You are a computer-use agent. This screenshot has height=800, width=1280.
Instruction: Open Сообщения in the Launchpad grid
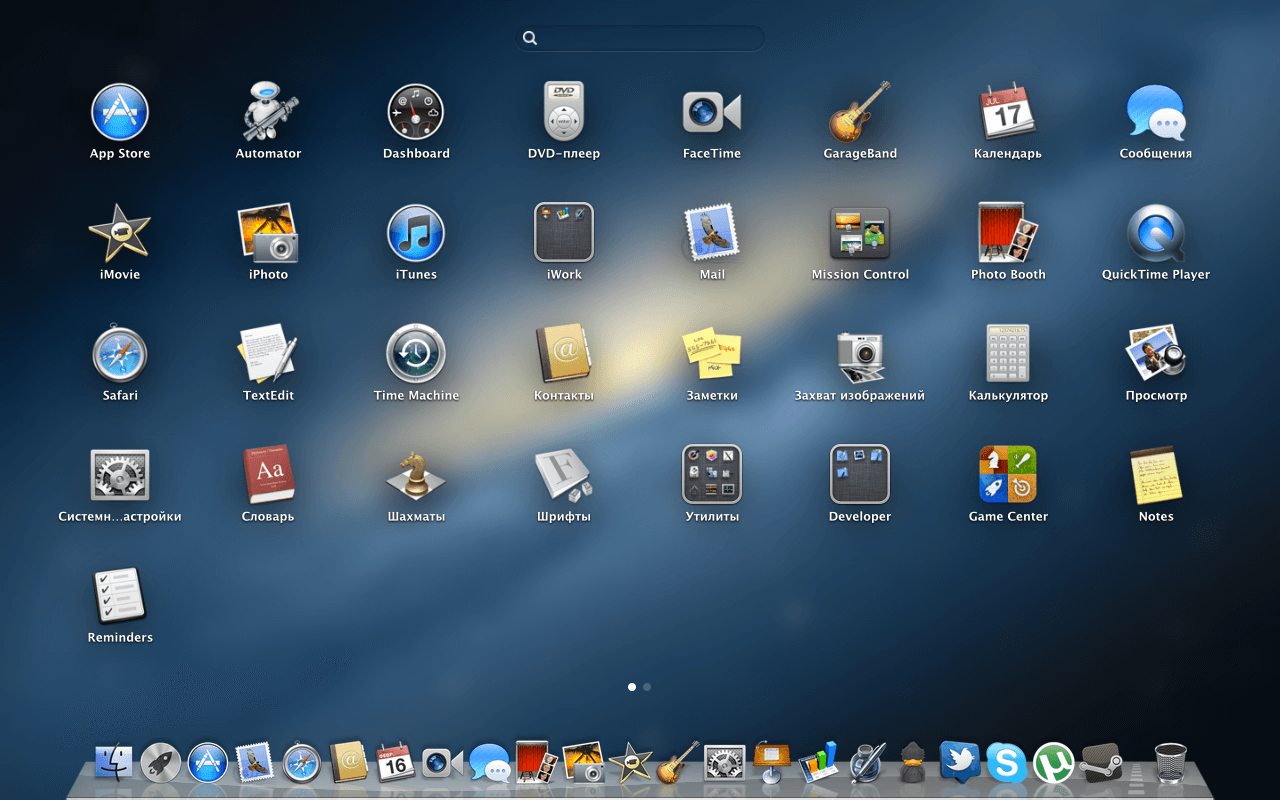[x=1156, y=112]
